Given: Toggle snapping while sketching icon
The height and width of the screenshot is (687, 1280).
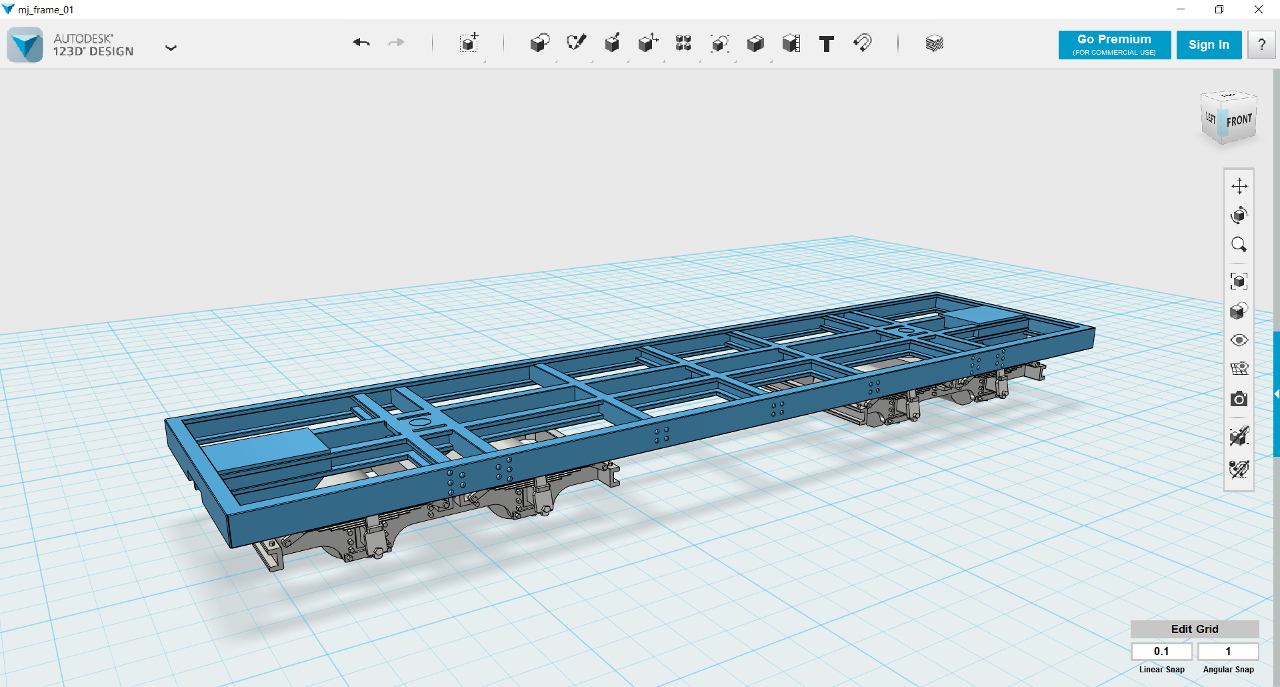Looking at the screenshot, I should 1239,436.
